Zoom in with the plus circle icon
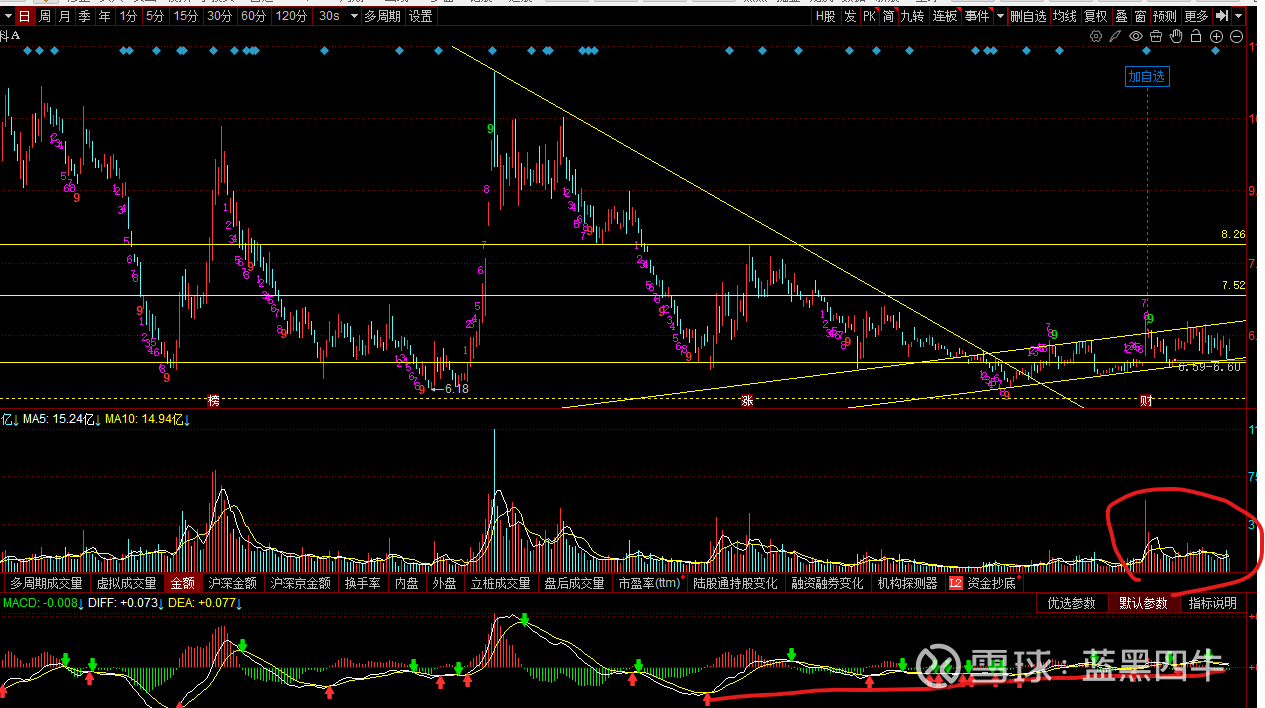 pyautogui.click(x=1216, y=36)
